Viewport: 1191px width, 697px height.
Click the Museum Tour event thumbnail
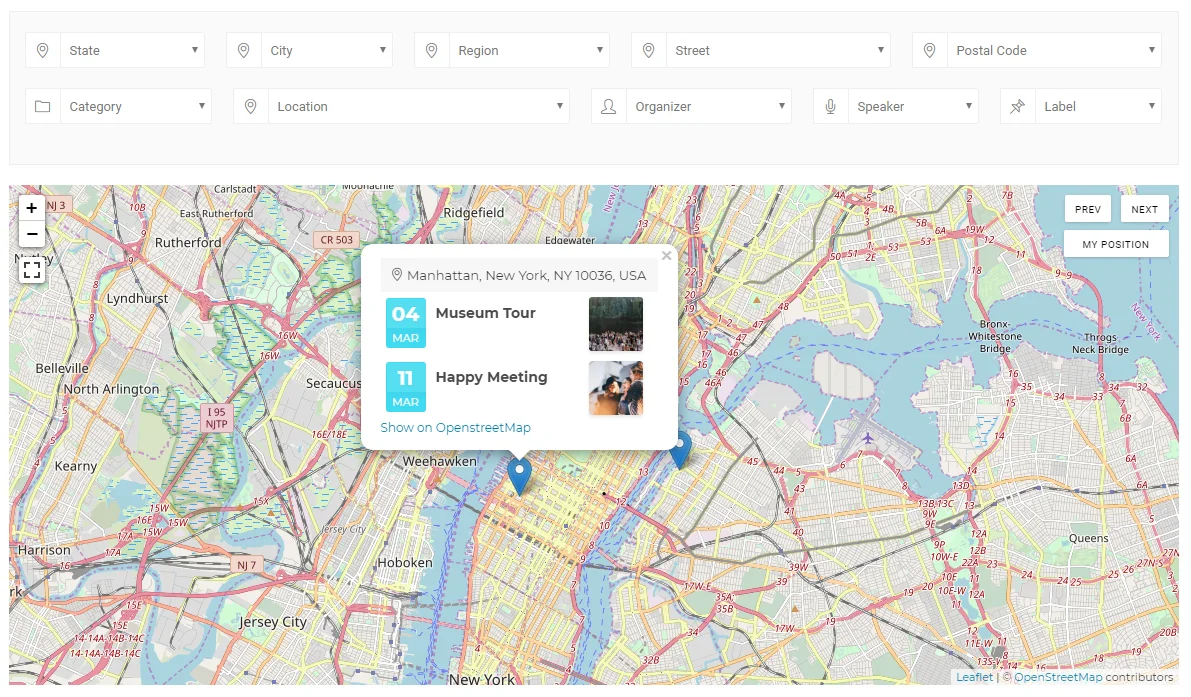[x=615, y=324]
